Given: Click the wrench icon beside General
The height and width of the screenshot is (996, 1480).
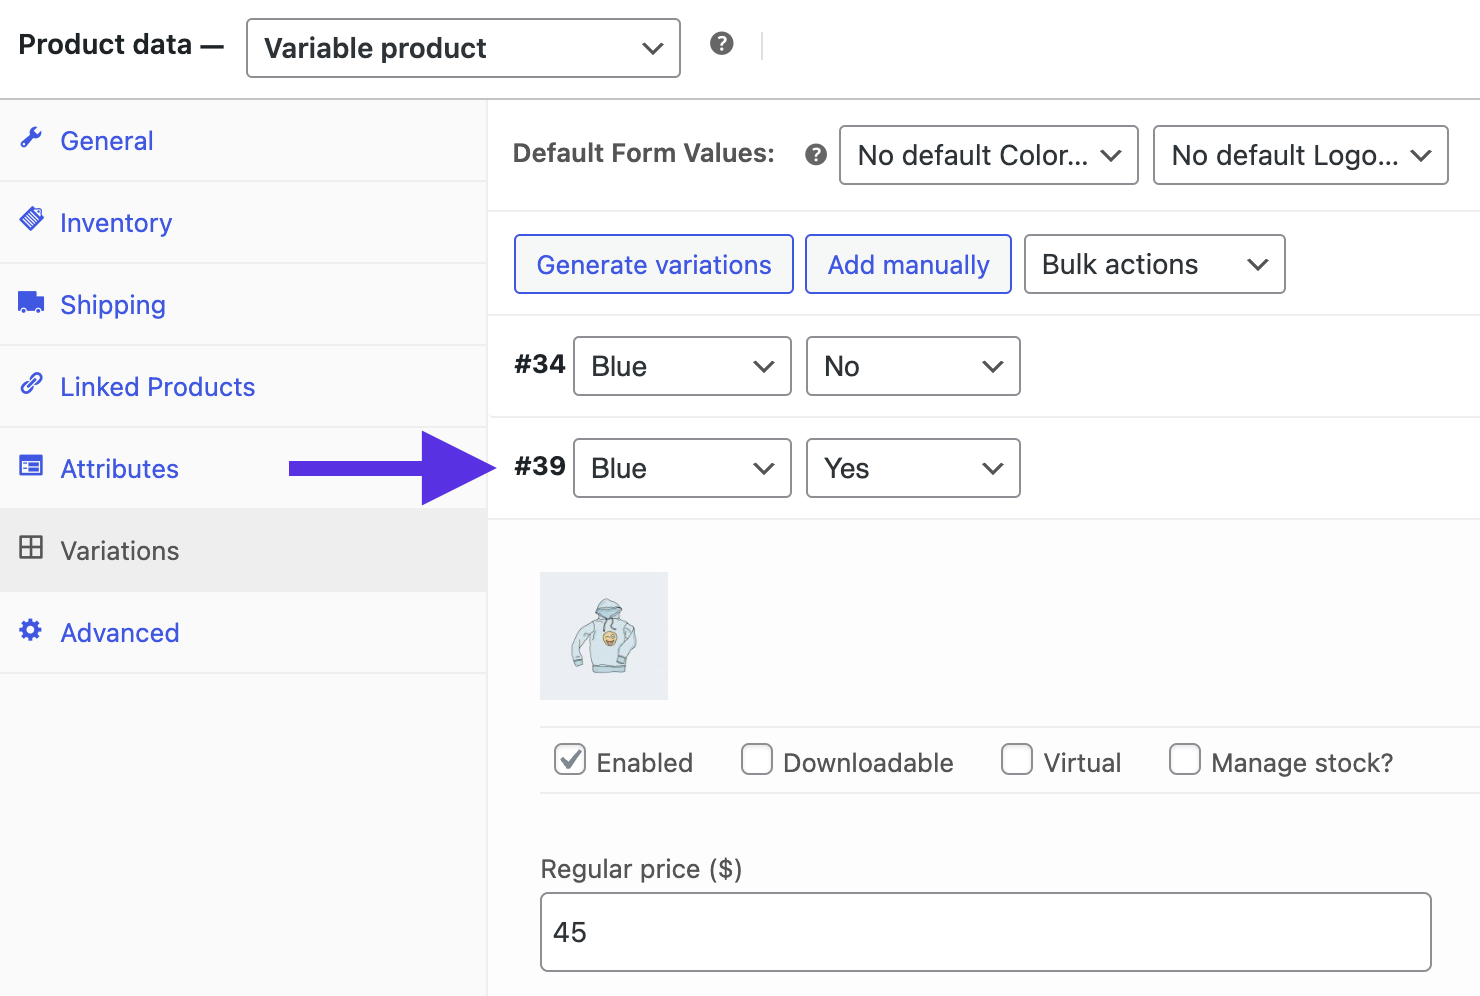Looking at the screenshot, I should pos(31,140).
